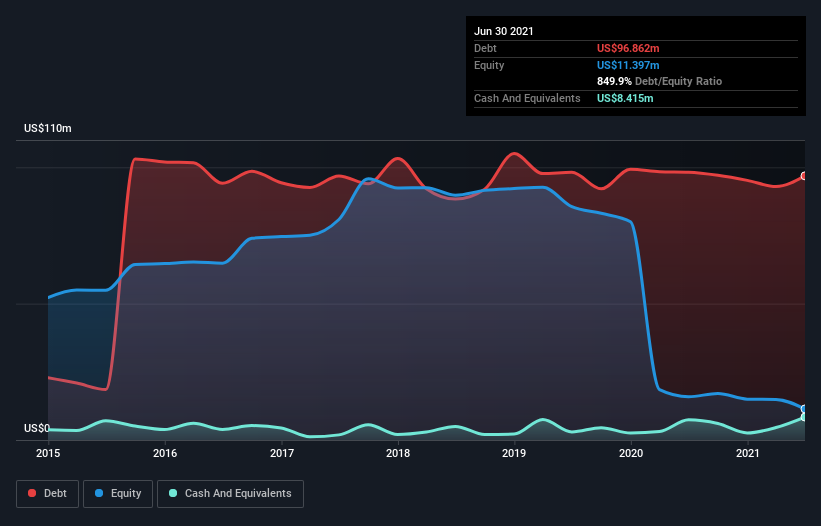Click the 2019 x-axis label

coord(514,453)
